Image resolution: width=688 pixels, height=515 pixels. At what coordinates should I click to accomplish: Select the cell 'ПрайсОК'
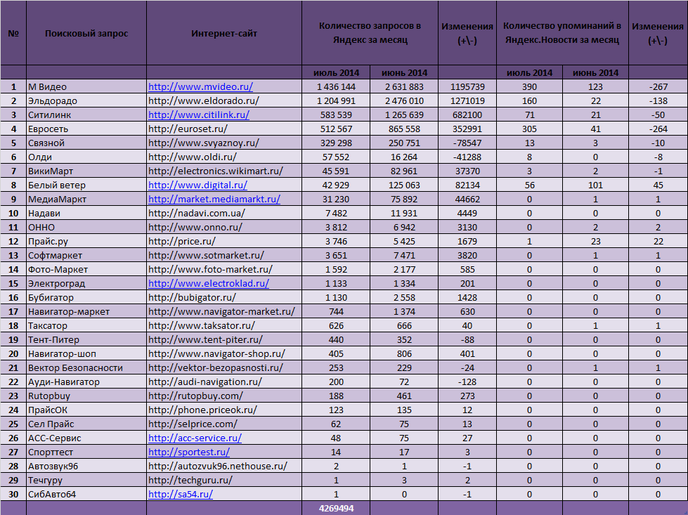(86, 410)
